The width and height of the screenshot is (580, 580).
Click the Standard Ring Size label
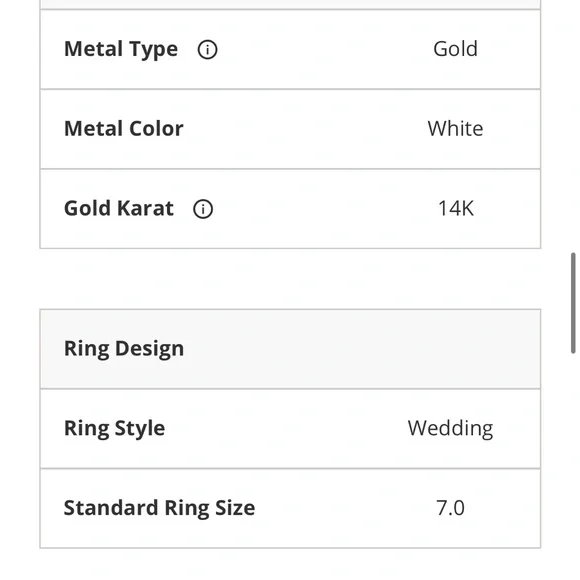(159, 508)
